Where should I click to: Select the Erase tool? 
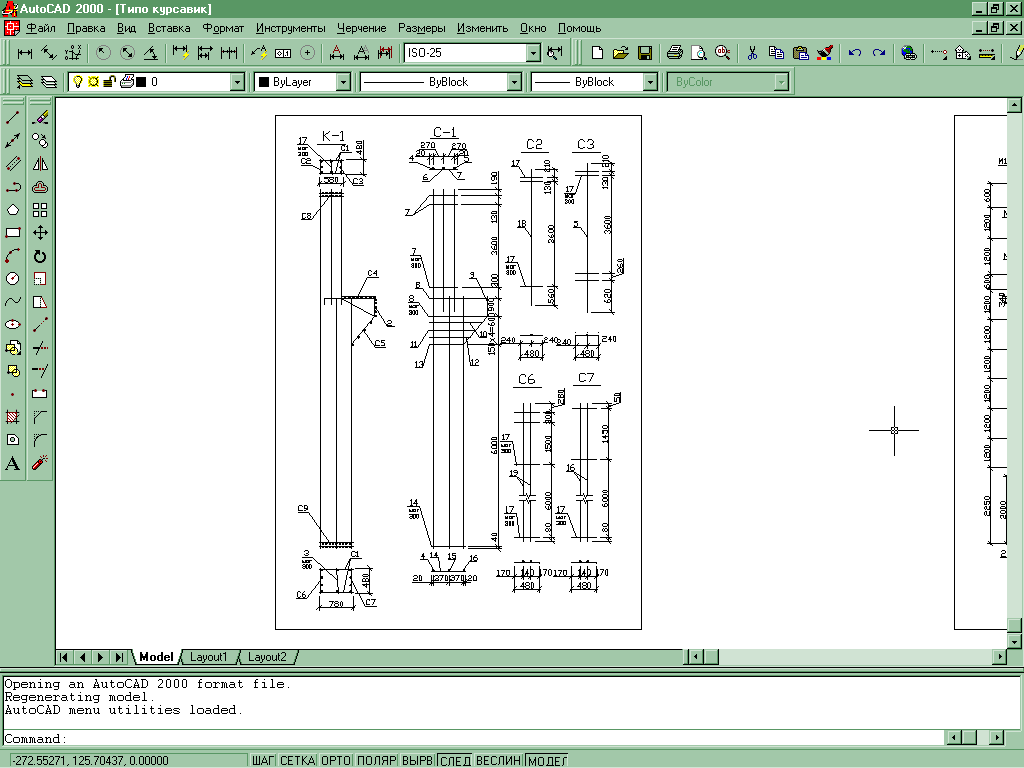[40, 118]
